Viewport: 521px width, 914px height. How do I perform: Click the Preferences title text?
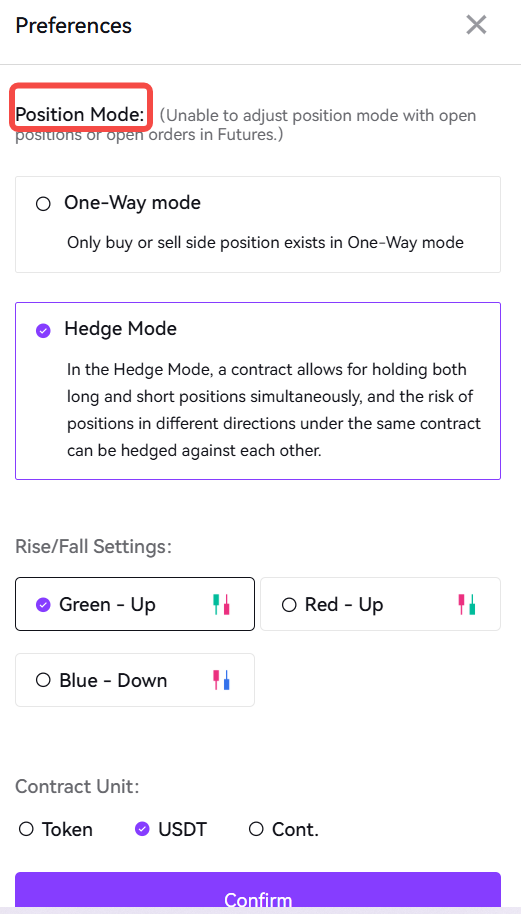coord(73,26)
